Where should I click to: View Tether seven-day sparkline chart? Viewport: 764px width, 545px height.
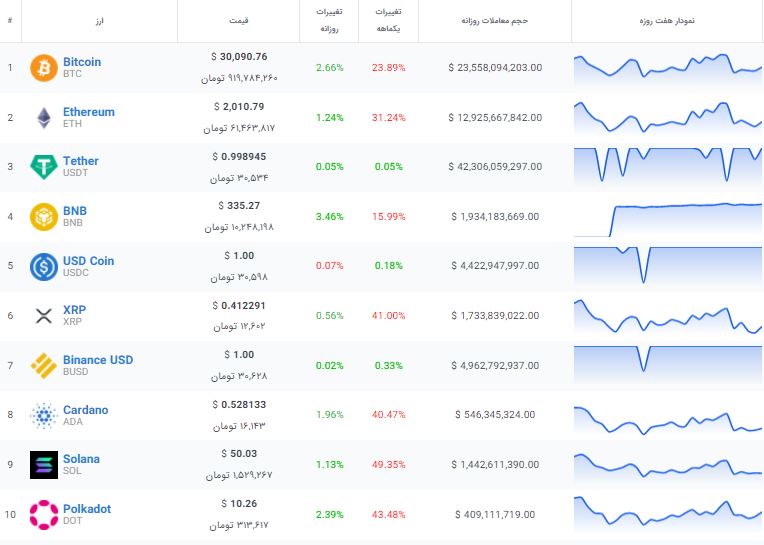coord(668,166)
